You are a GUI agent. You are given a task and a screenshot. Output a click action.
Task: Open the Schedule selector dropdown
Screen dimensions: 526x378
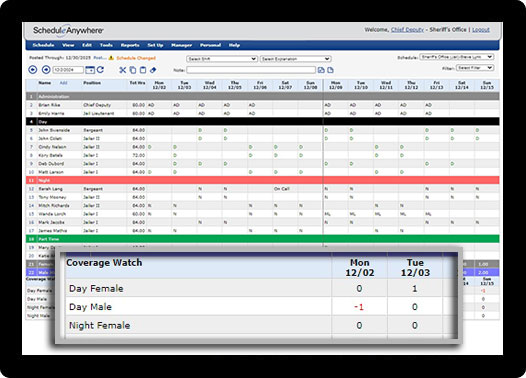457,57
